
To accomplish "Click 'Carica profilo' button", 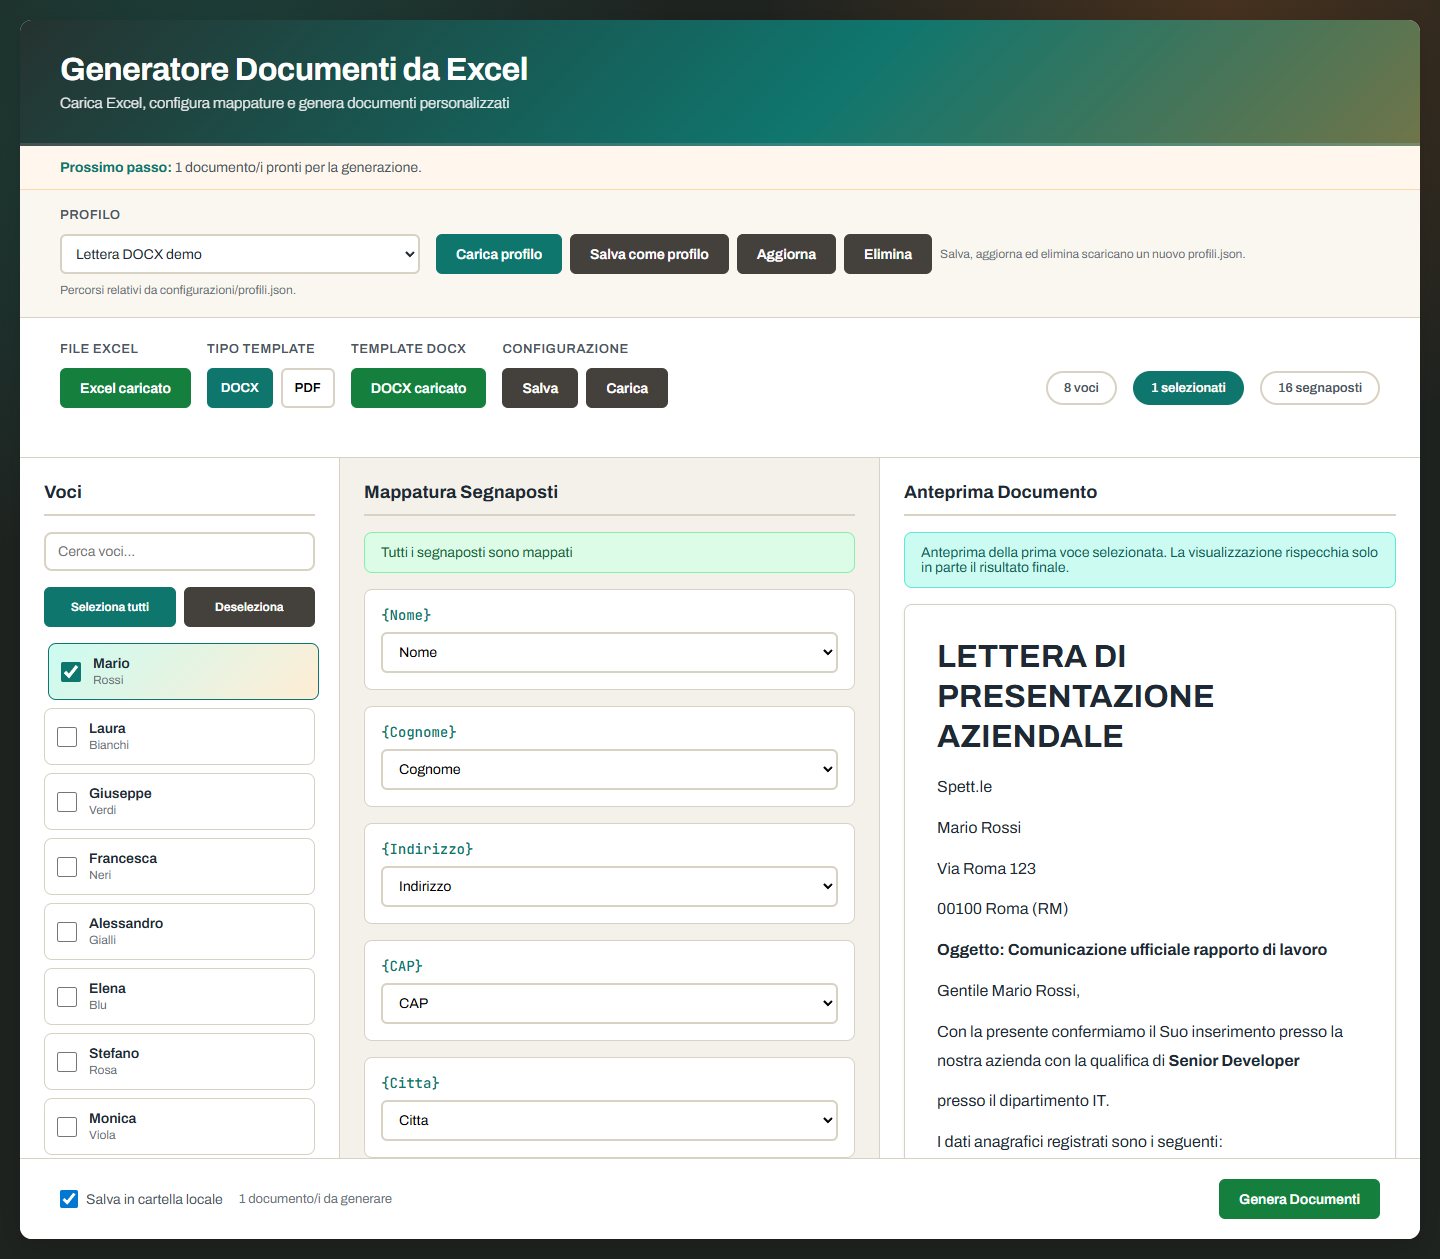I will point(499,254).
